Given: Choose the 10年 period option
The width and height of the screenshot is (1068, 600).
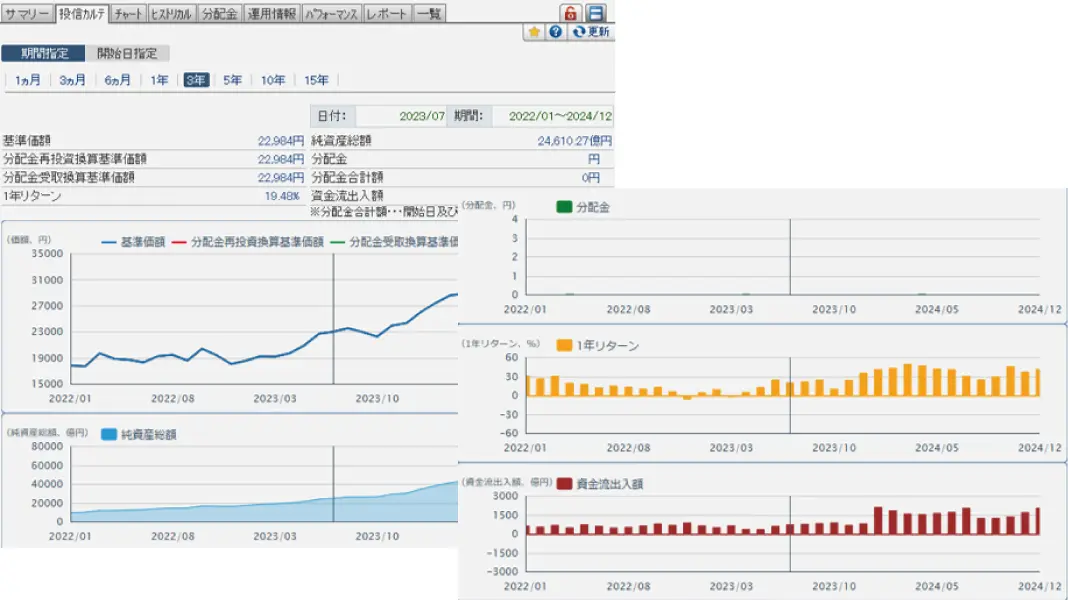Looking at the screenshot, I should [272, 80].
